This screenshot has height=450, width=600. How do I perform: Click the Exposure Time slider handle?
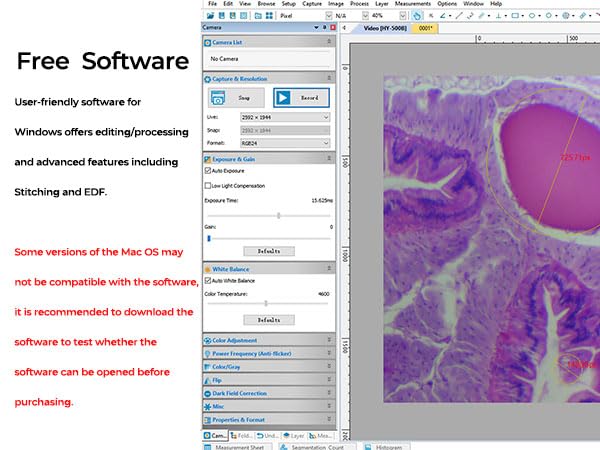[x=278, y=215]
